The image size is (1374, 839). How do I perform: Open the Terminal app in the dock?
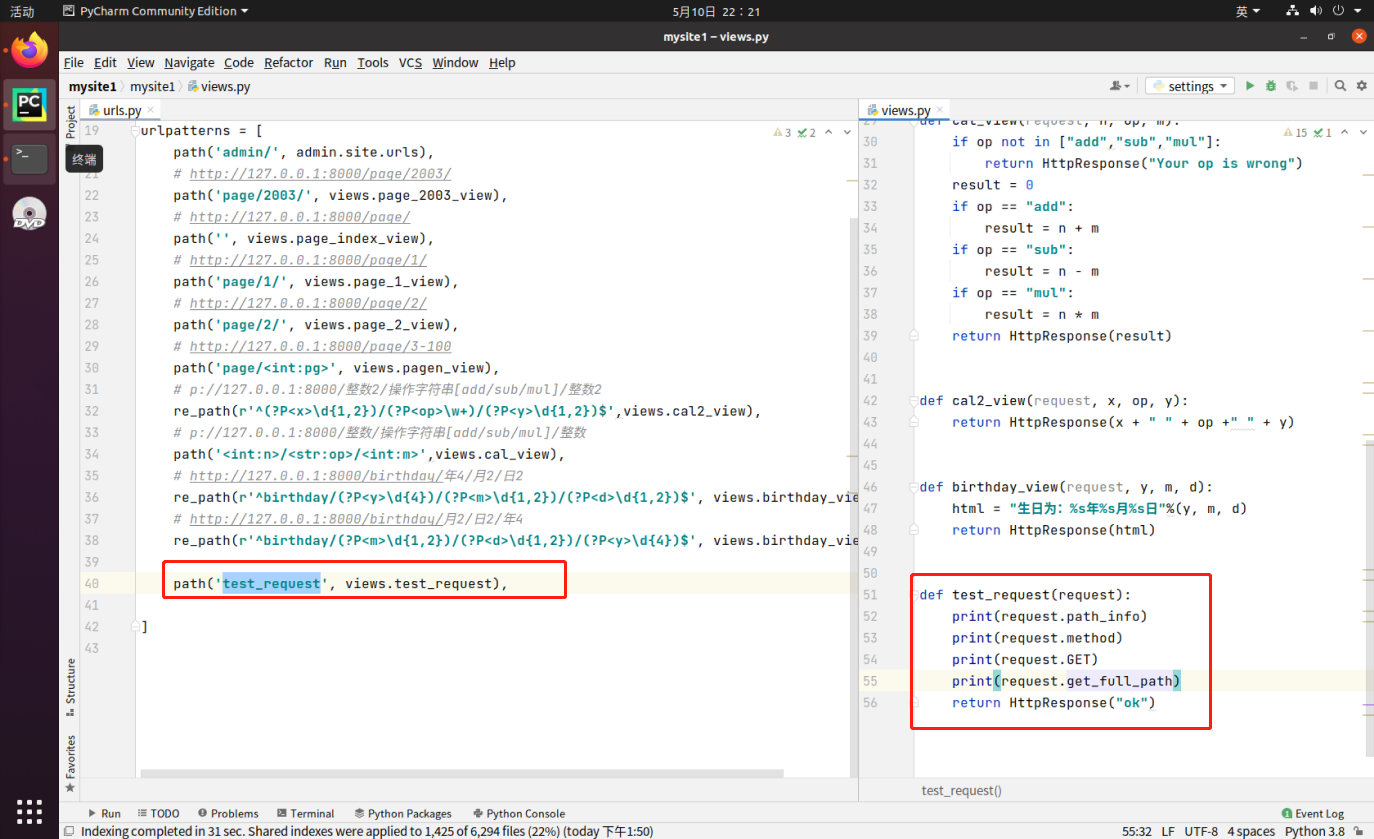pos(30,158)
